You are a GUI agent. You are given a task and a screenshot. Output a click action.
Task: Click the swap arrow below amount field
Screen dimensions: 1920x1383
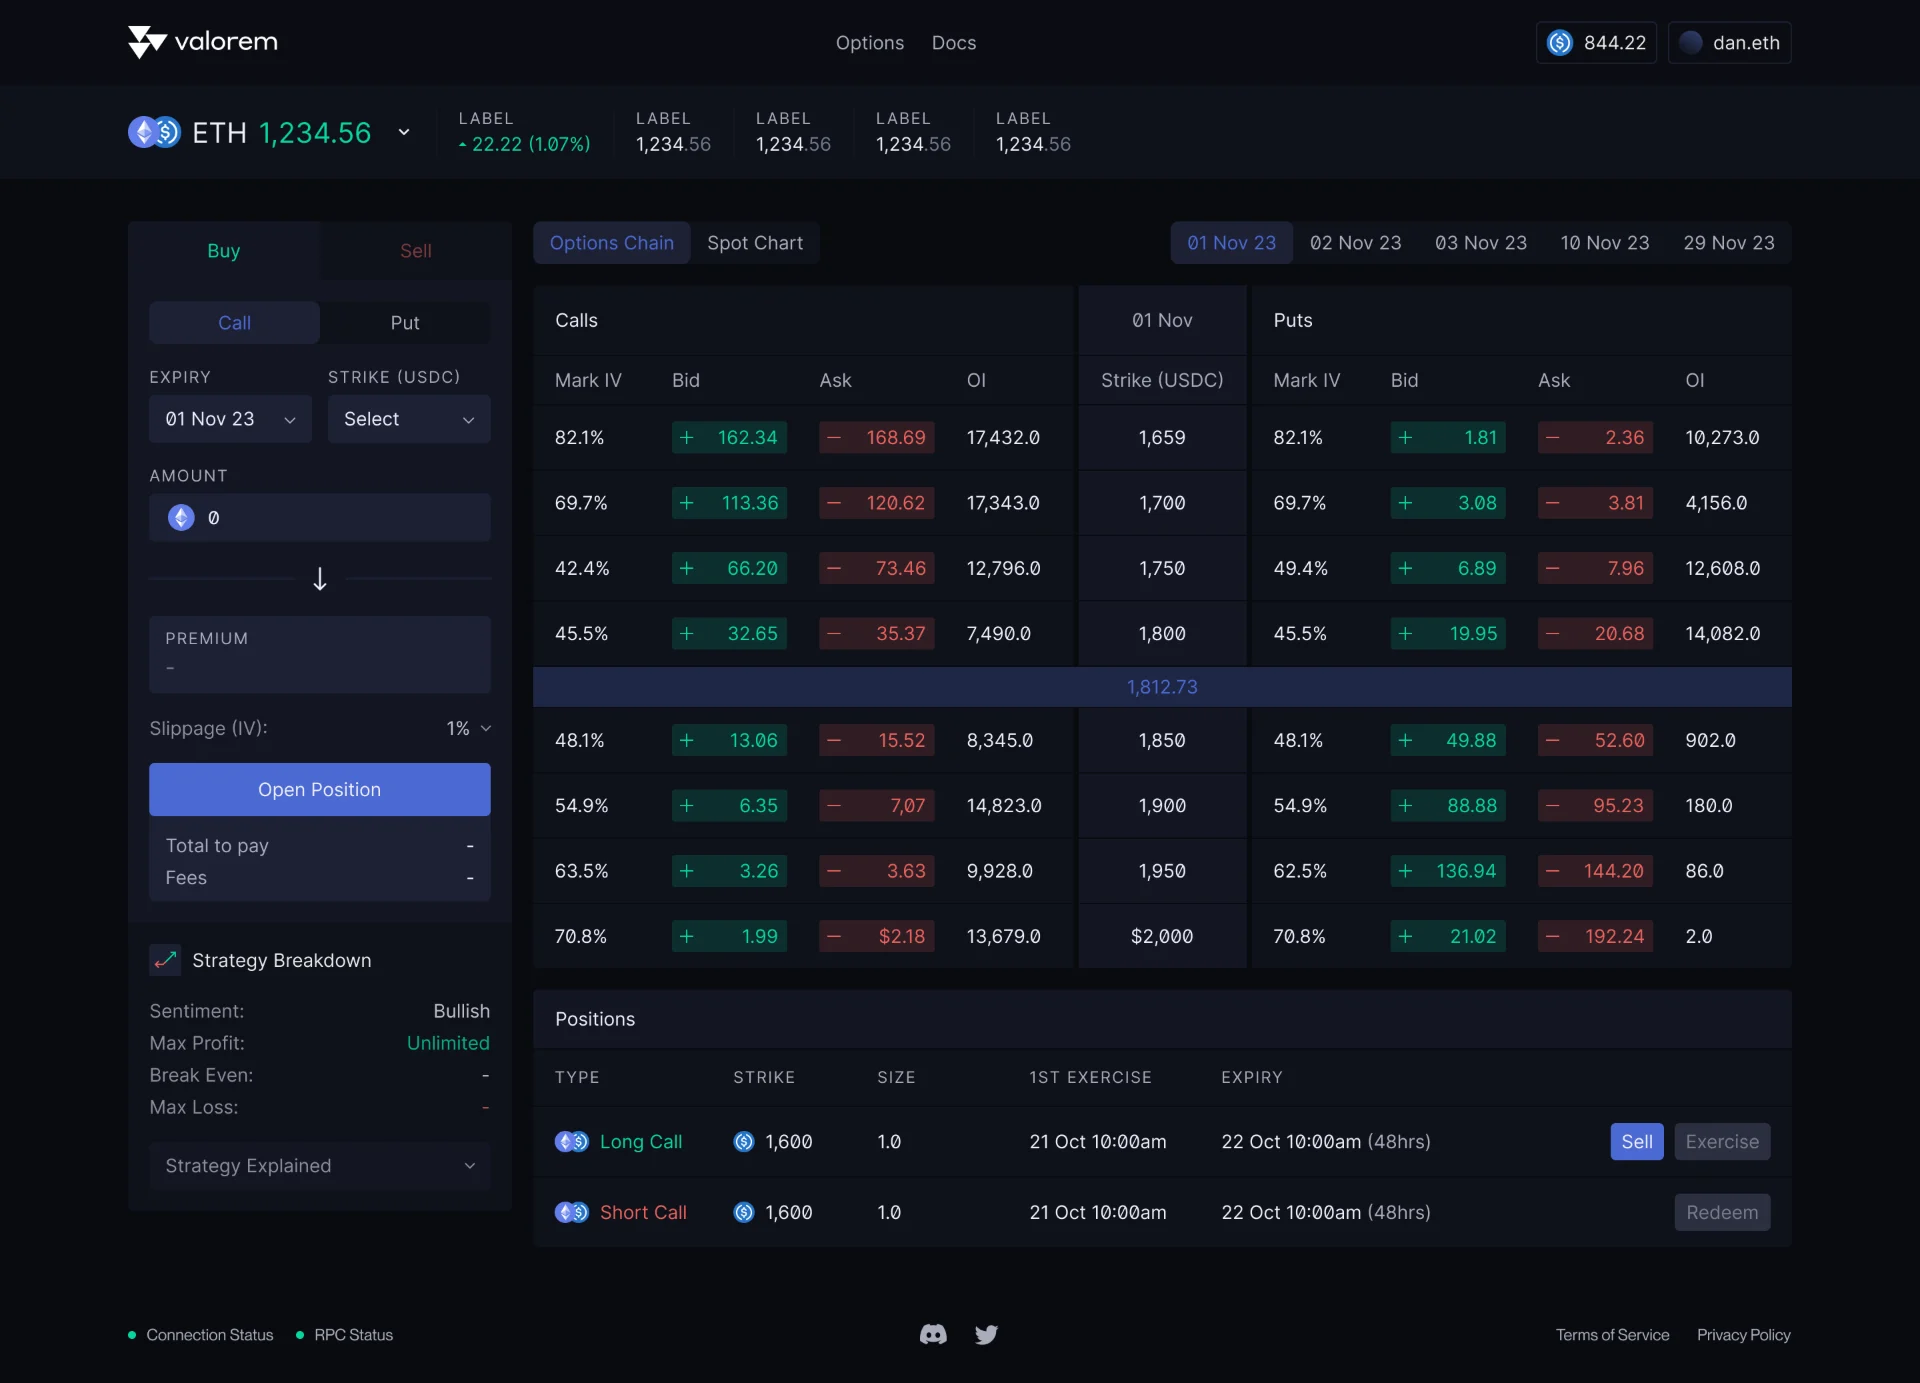(x=320, y=579)
